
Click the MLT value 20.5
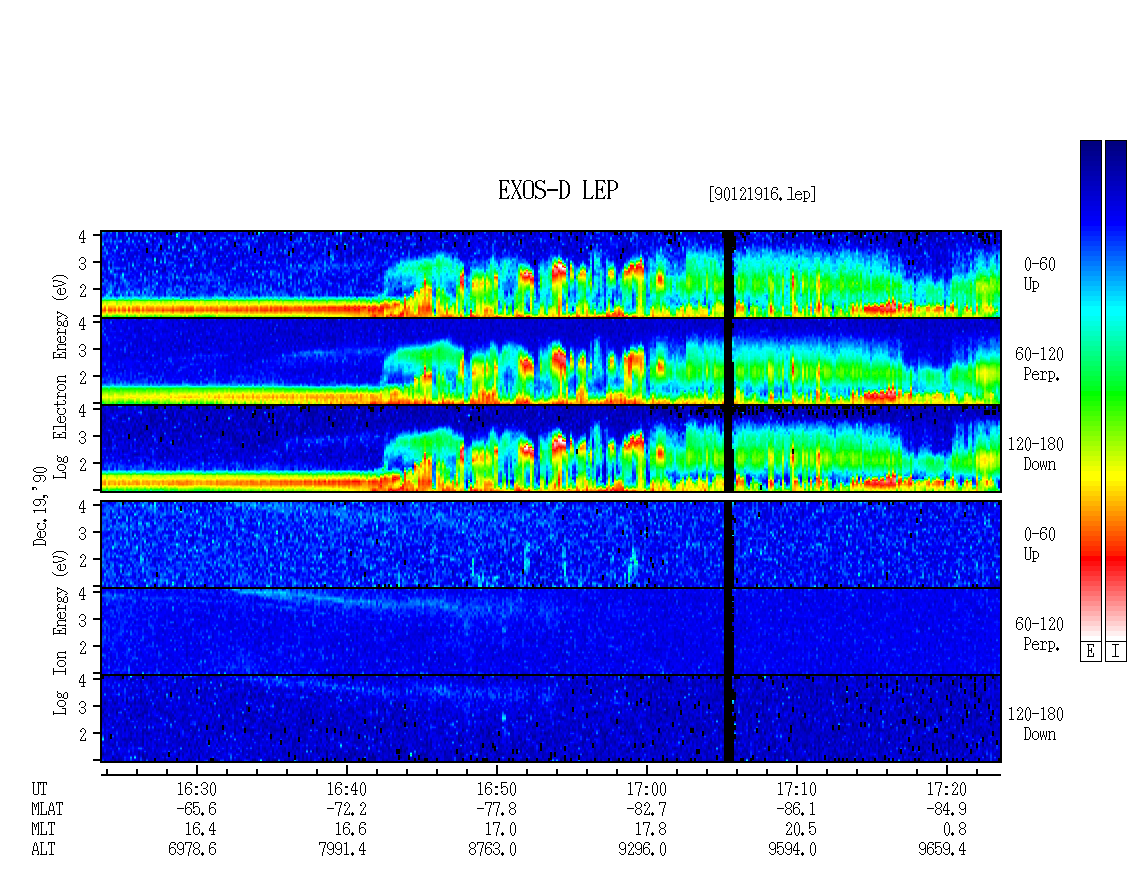[x=800, y=830]
